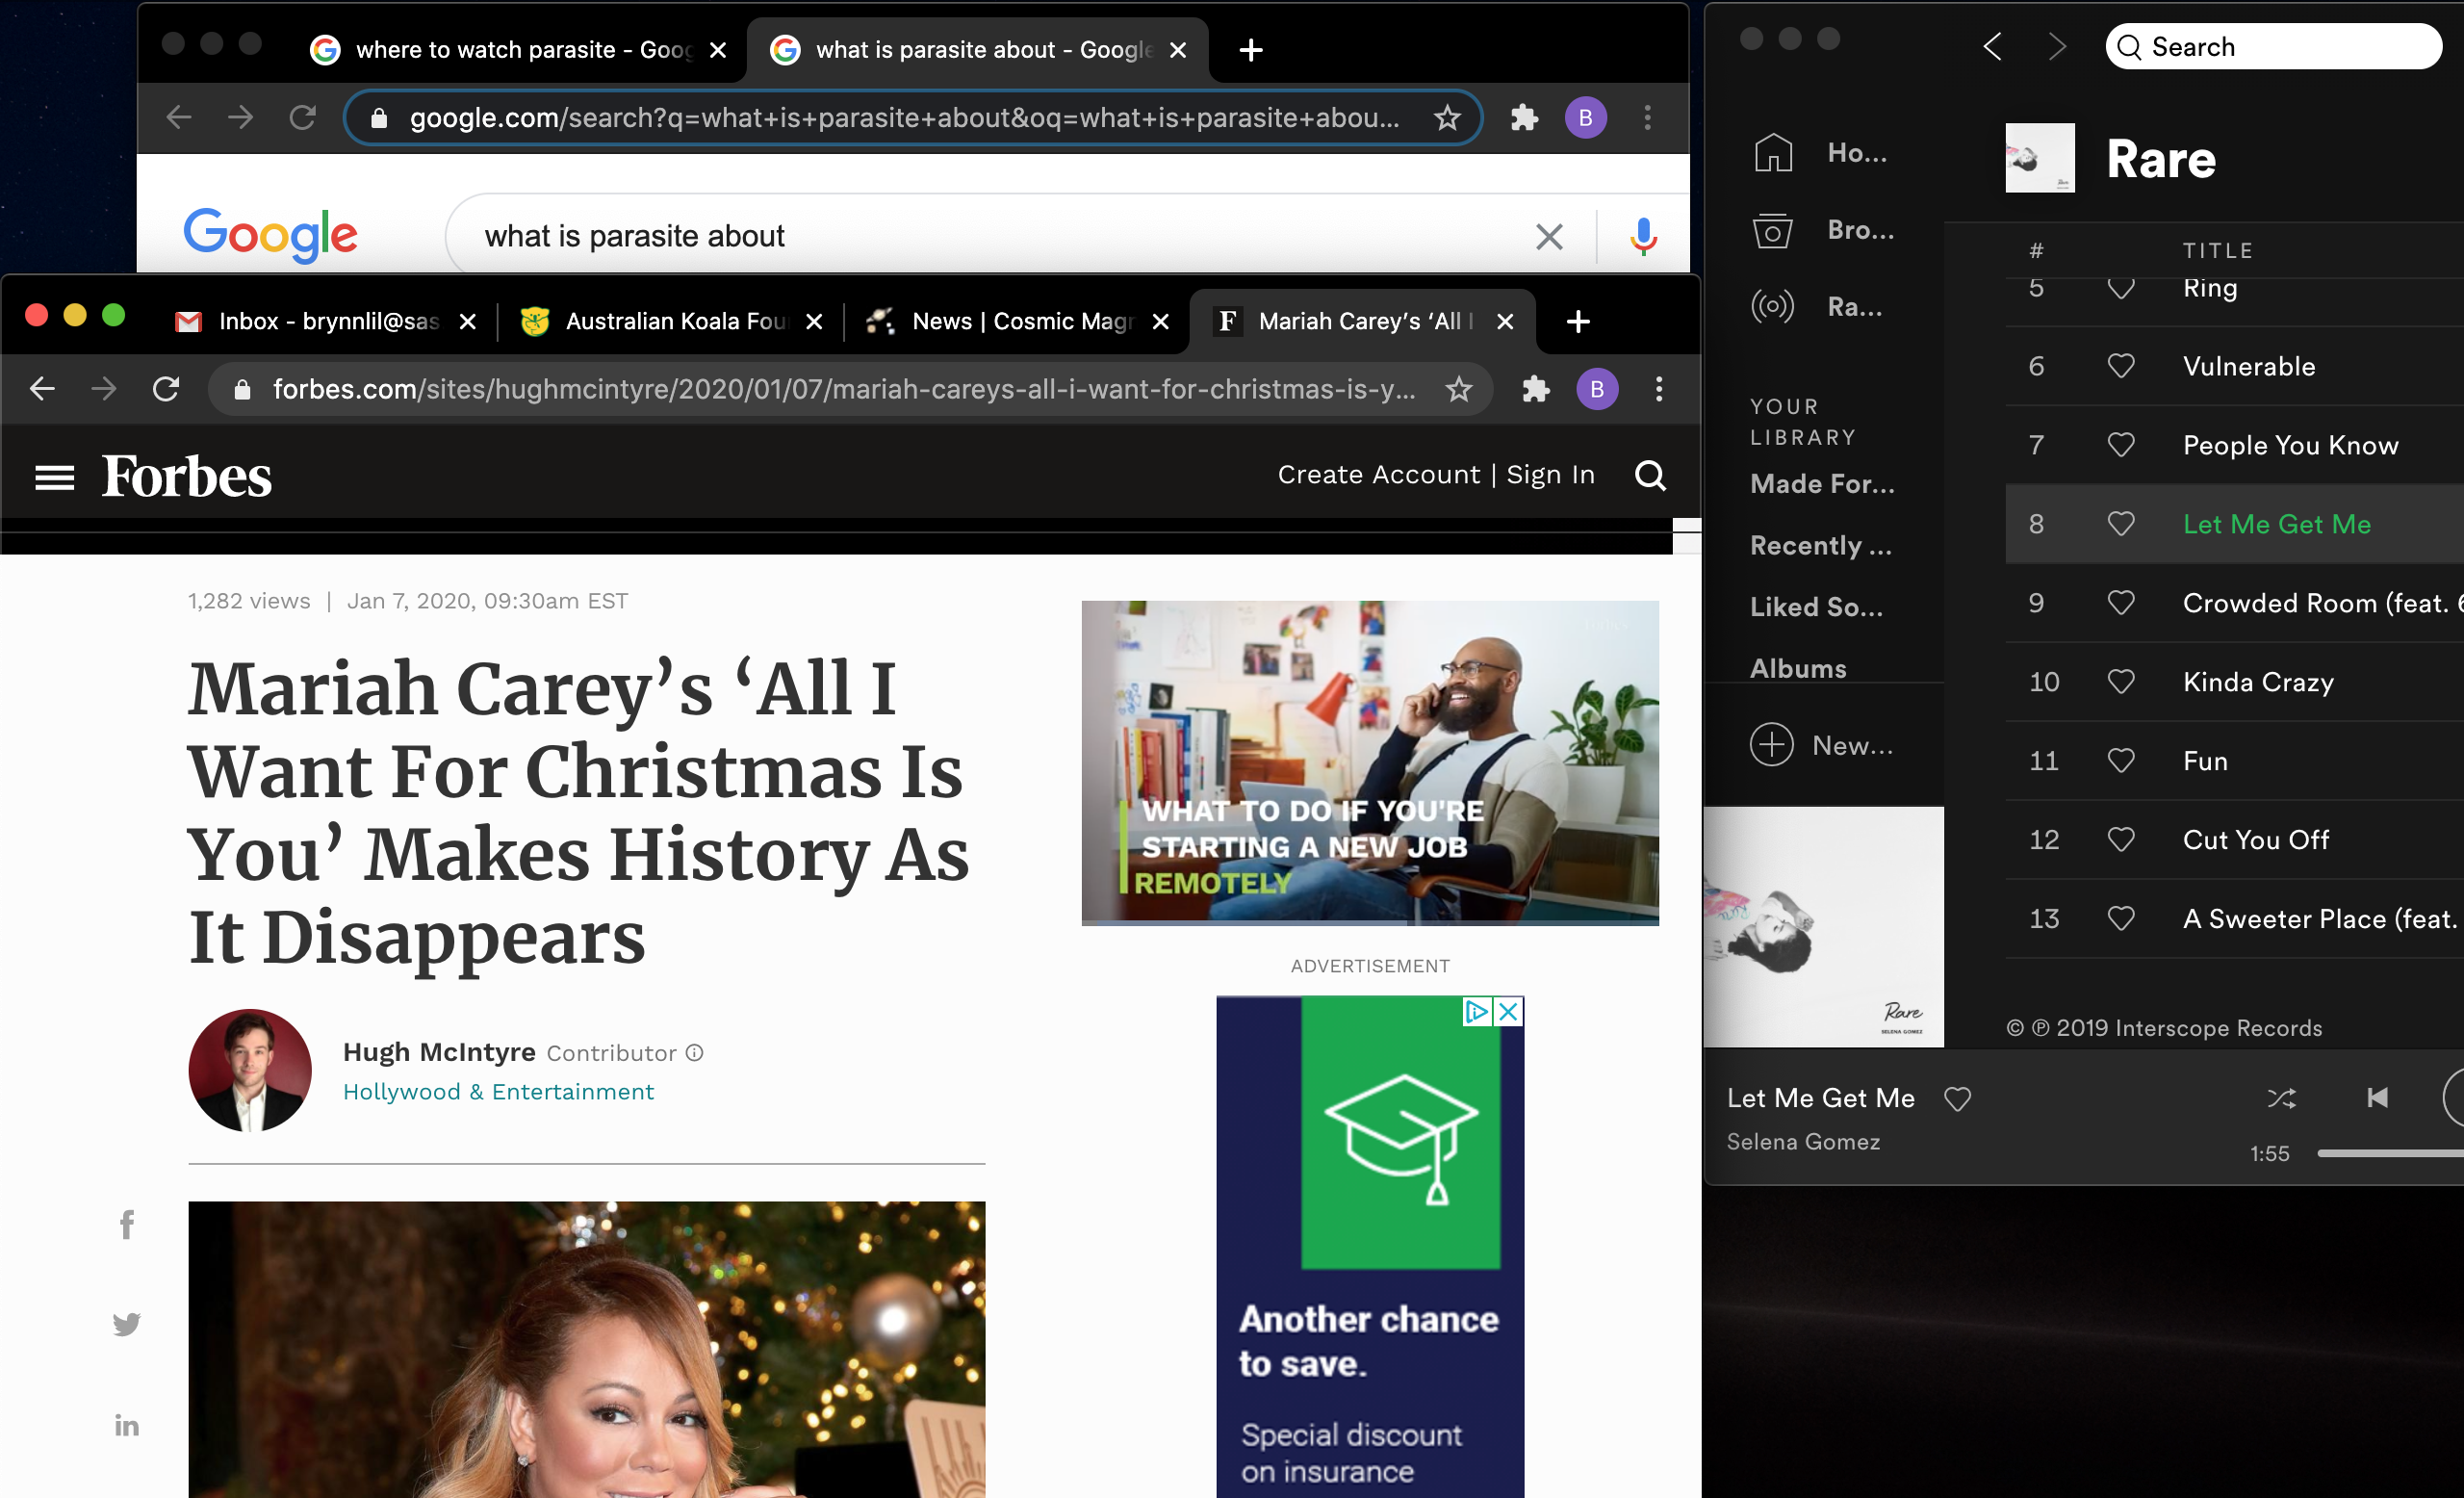Open Extensions puzzle icon in Forbes window

1535,389
